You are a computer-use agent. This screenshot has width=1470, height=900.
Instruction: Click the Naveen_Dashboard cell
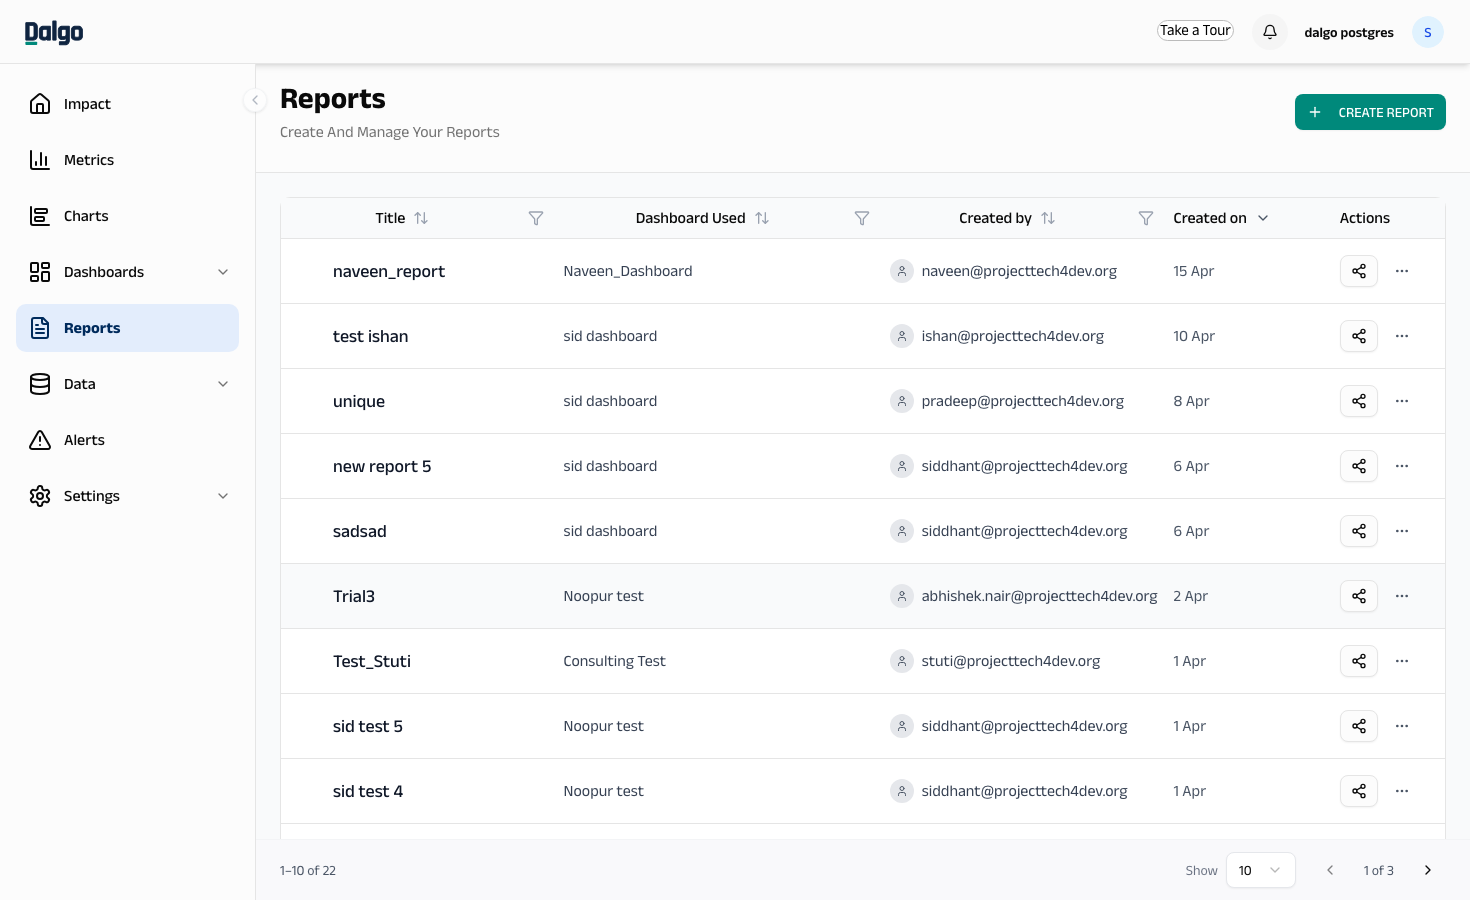click(x=628, y=271)
